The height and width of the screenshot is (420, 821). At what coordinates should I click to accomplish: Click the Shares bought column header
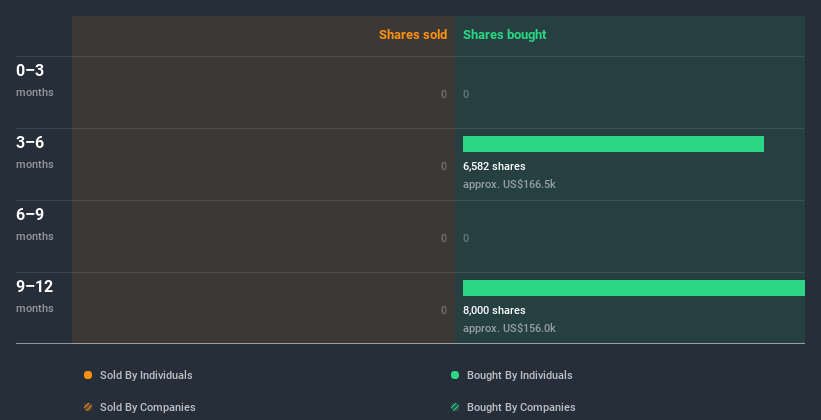pos(505,35)
